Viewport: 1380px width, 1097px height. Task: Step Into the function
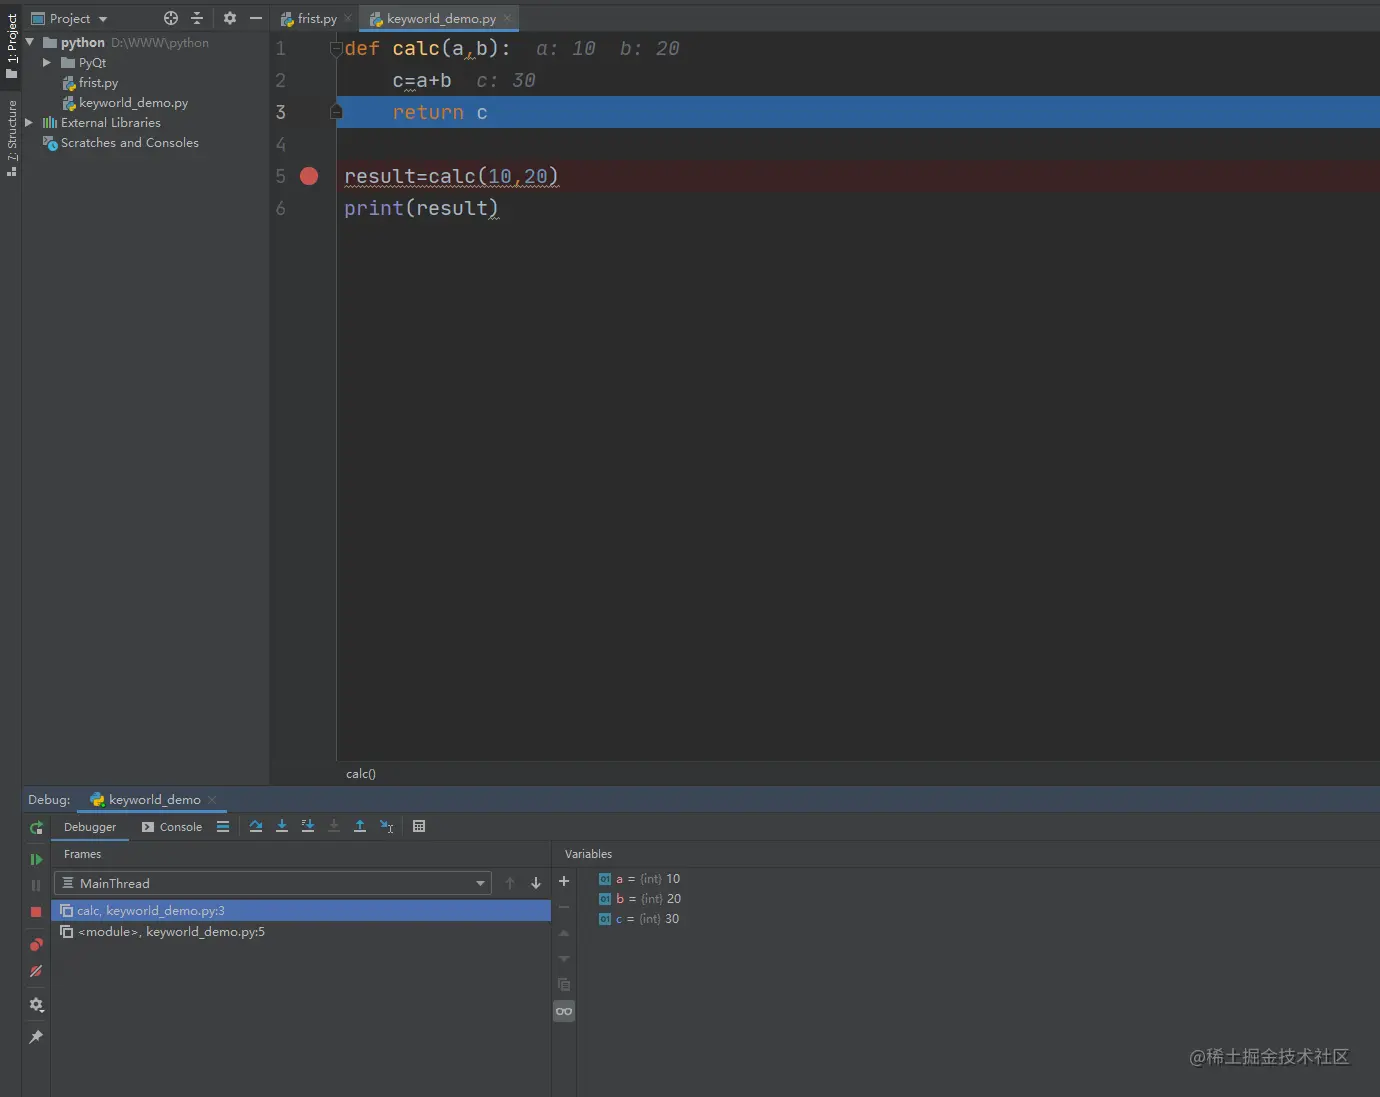[x=282, y=826]
